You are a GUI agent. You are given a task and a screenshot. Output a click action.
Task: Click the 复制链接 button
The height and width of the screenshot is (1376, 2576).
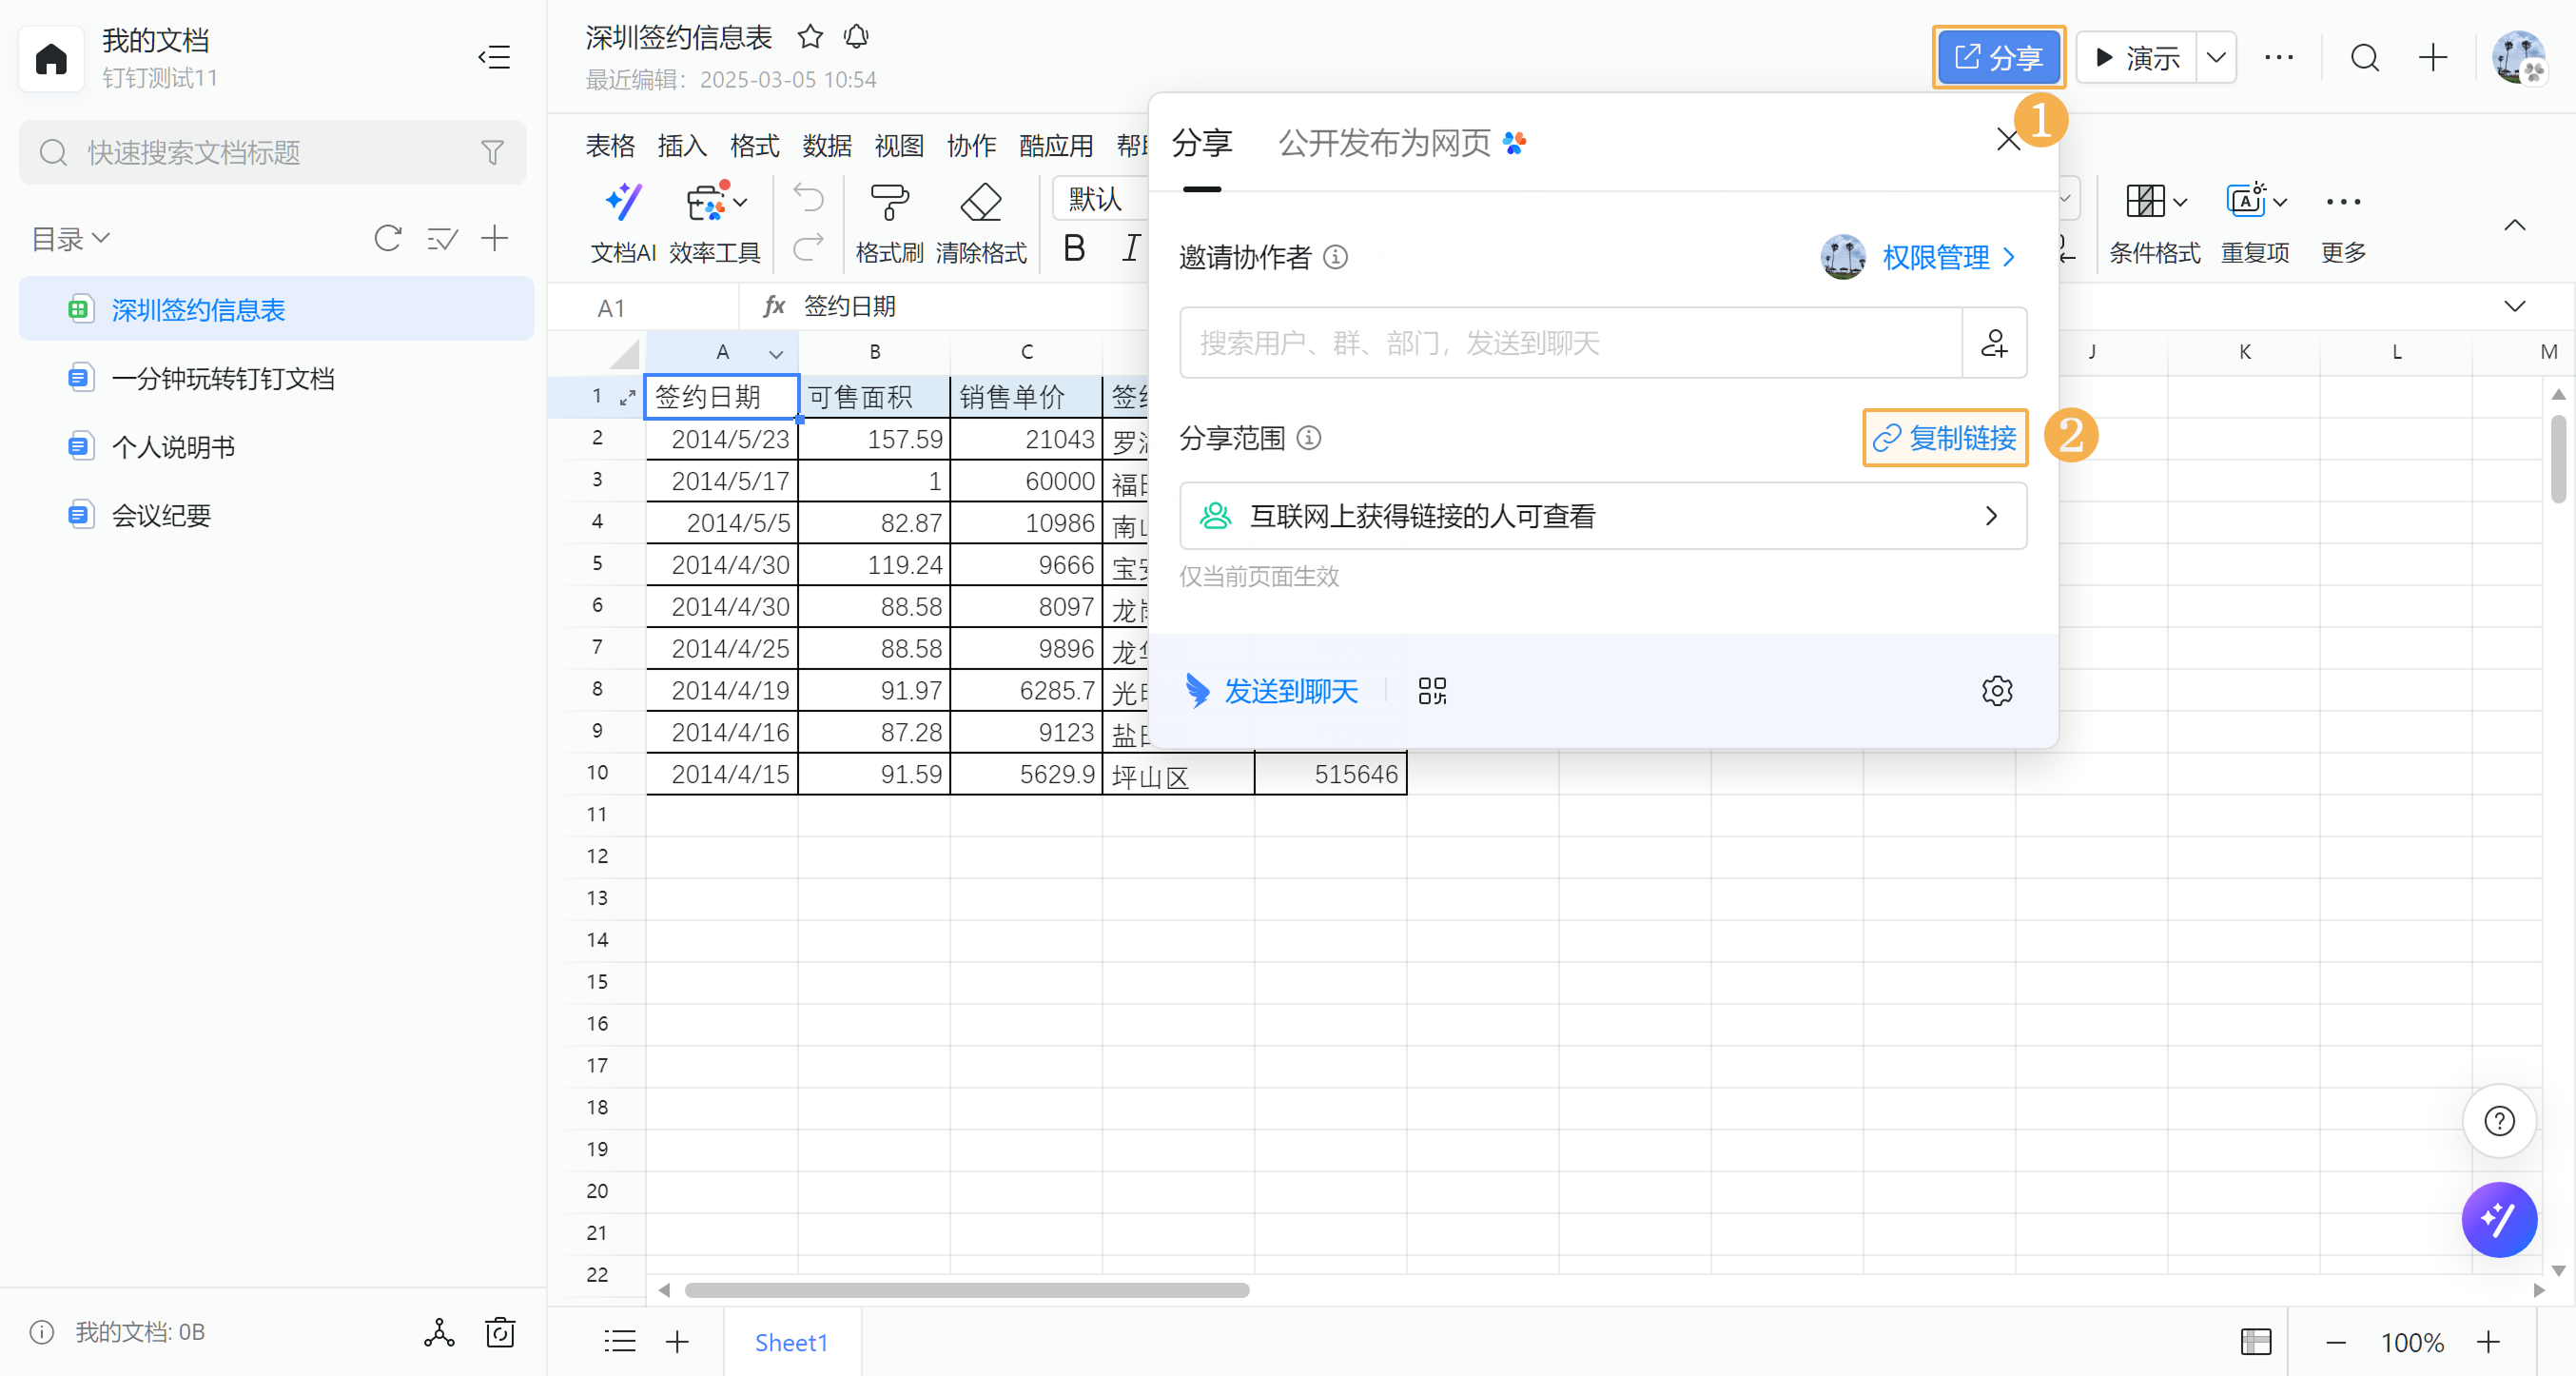1945,438
